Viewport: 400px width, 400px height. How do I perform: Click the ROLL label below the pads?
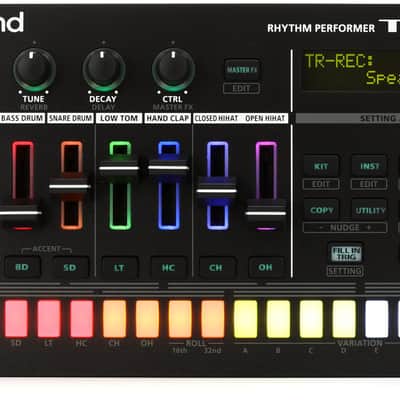(196, 343)
